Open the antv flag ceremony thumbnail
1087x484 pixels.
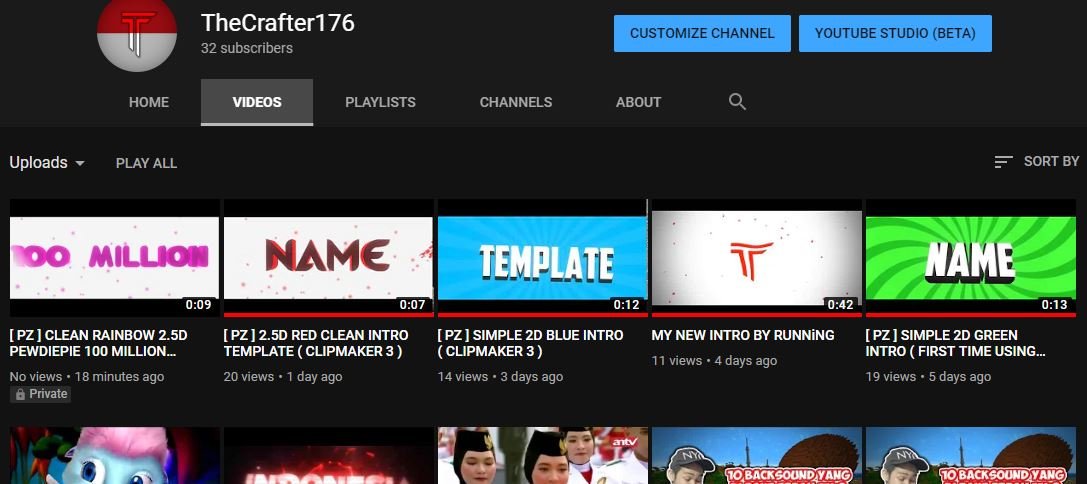tap(542, 456)
